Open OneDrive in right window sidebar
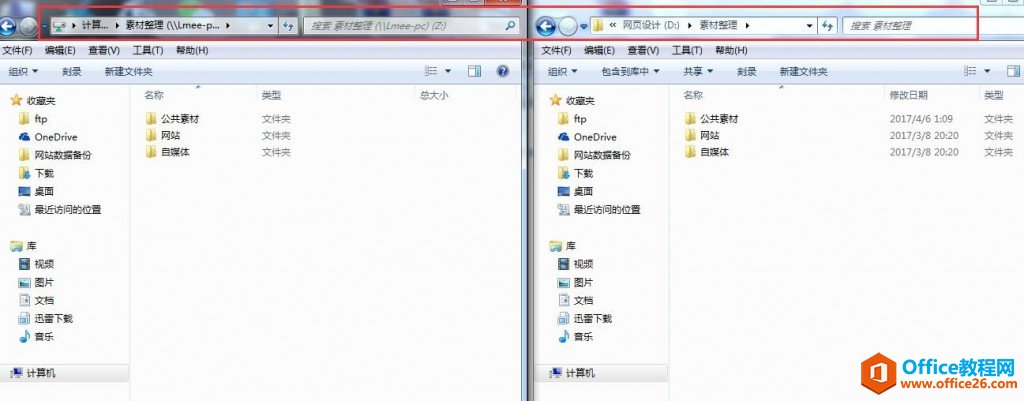Screen dimensions: 1024x401 pos(587,137)
